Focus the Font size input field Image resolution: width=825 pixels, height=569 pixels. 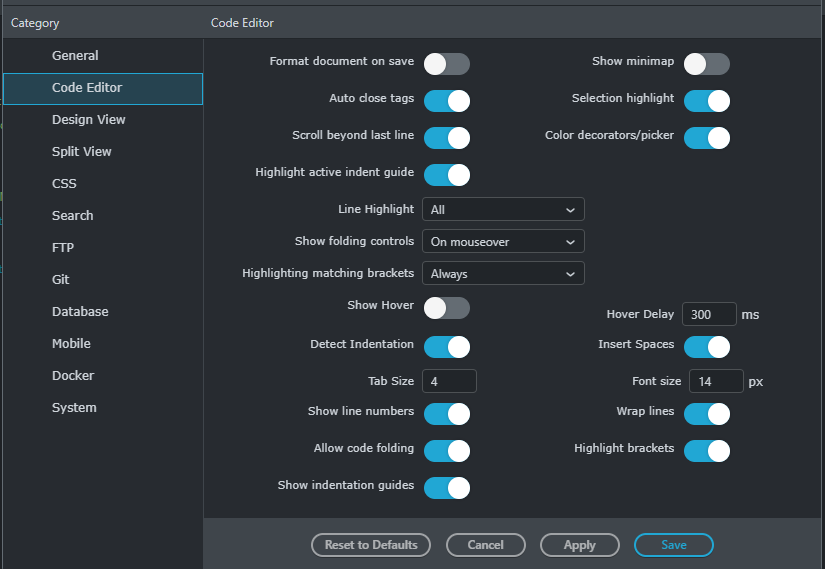tap(716, 381)
